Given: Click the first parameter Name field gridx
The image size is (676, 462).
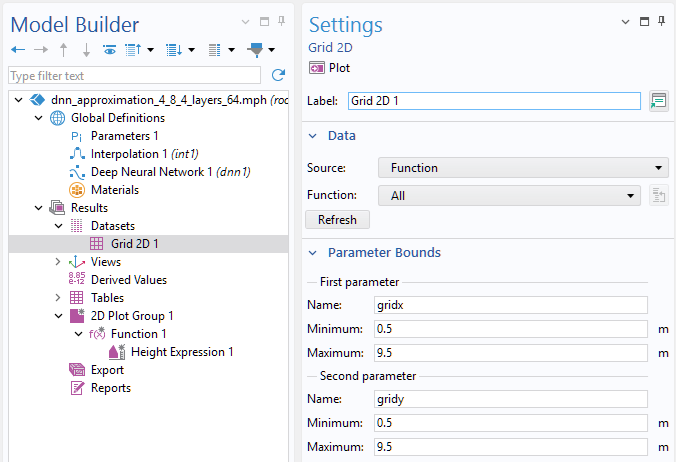Looking at the screenshot, I should click(x=510, y=305).
